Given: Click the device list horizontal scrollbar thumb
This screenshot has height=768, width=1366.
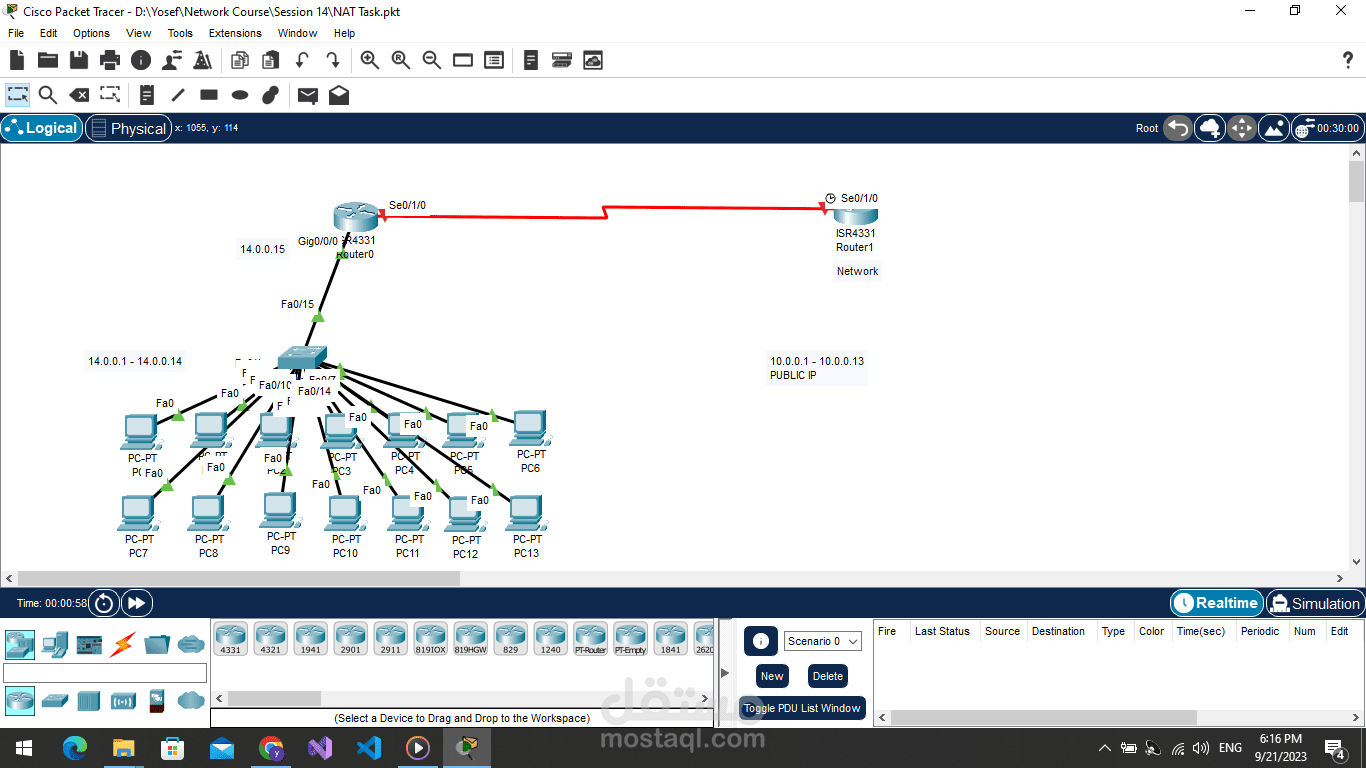Looking at the screenshot, I should [274, 698].
